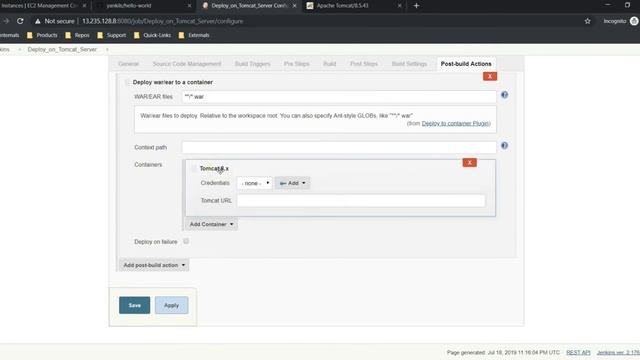Click the Page generated timestamp text
640x360 pixels.
[x=503, y=352]
